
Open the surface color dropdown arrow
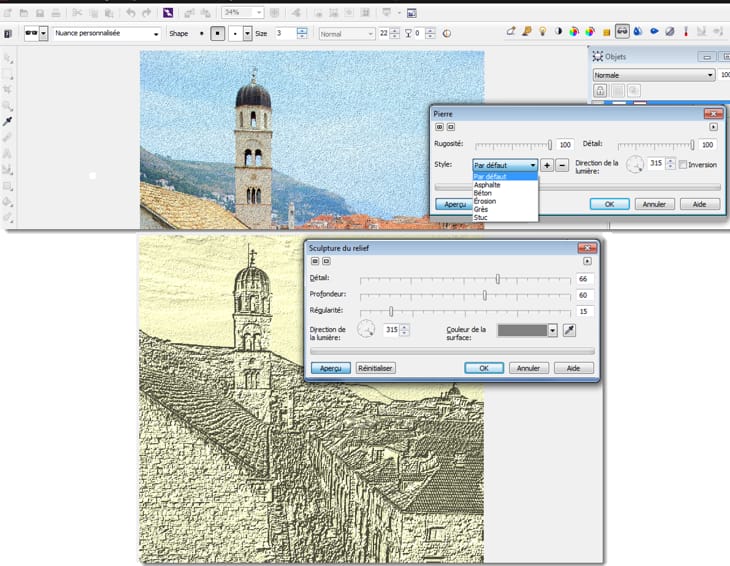552,330
